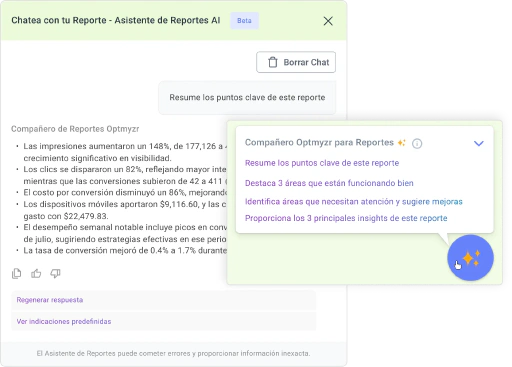Image resolution: width=512 pixels, height=367 pixels.
Task: Open Ver indicaciones predefinidas
Action: click(x=64, y=321)
